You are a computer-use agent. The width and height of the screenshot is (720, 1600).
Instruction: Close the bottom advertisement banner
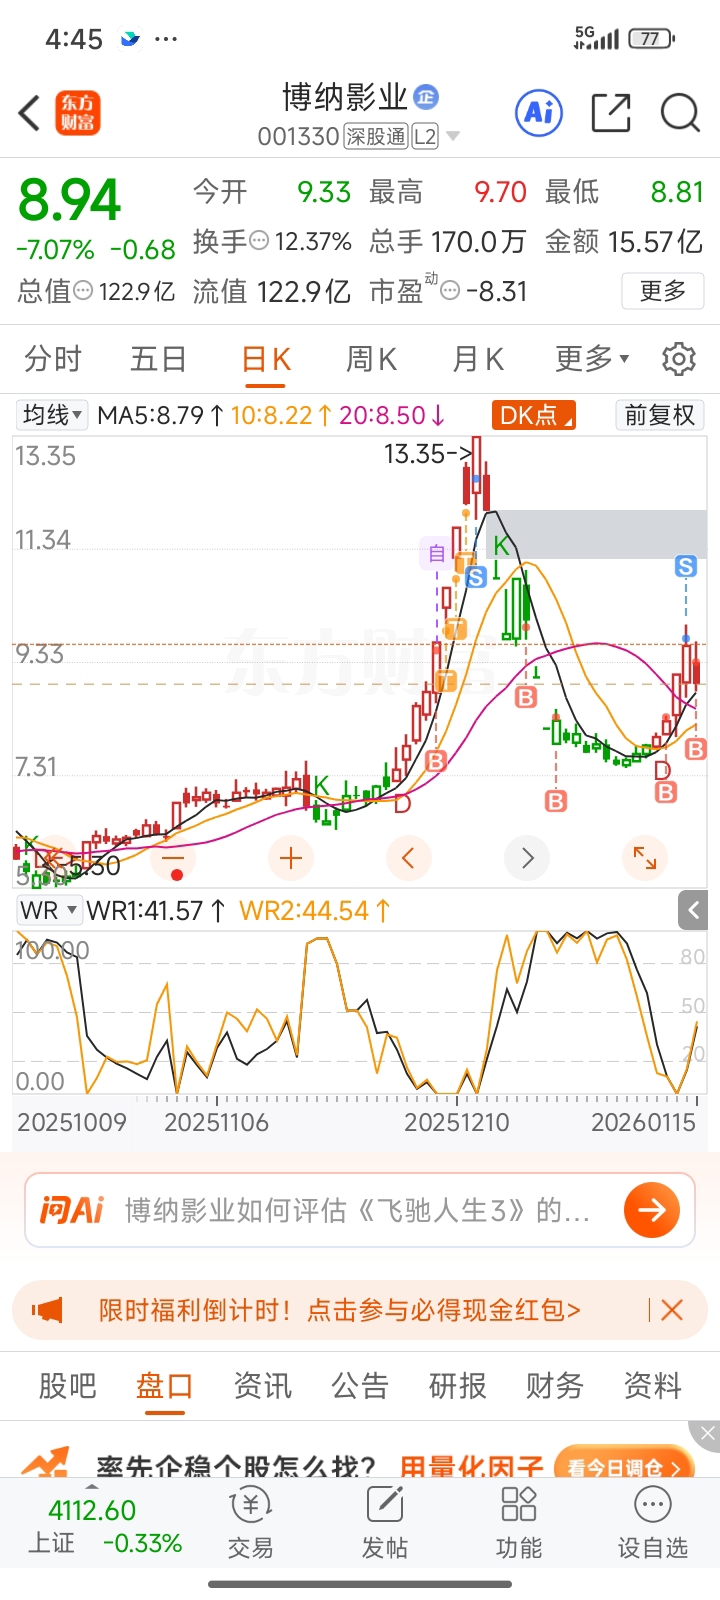coord(708,1433)
